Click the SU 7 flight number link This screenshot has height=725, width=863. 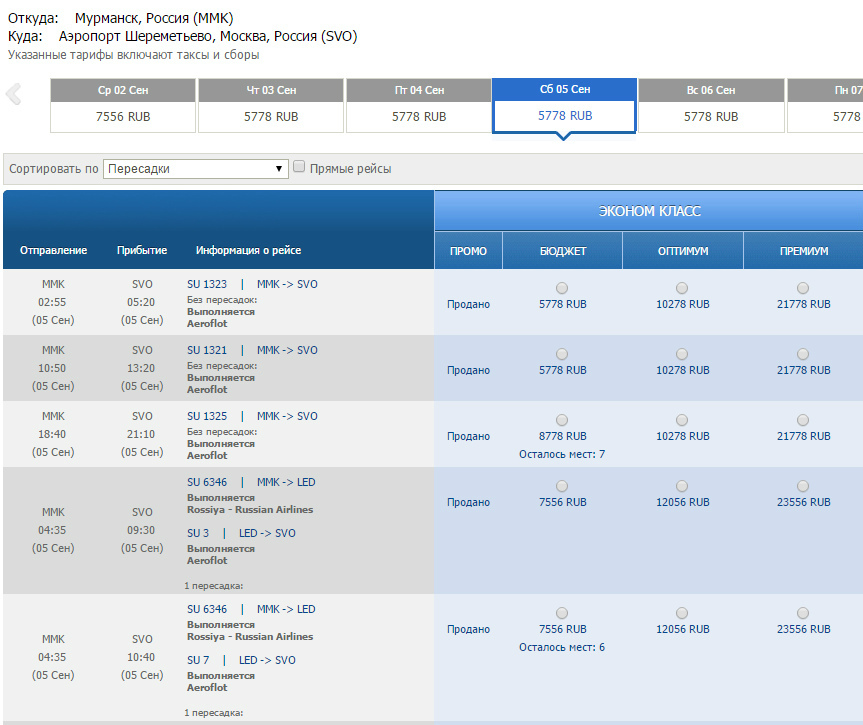[x=198, y=660]
